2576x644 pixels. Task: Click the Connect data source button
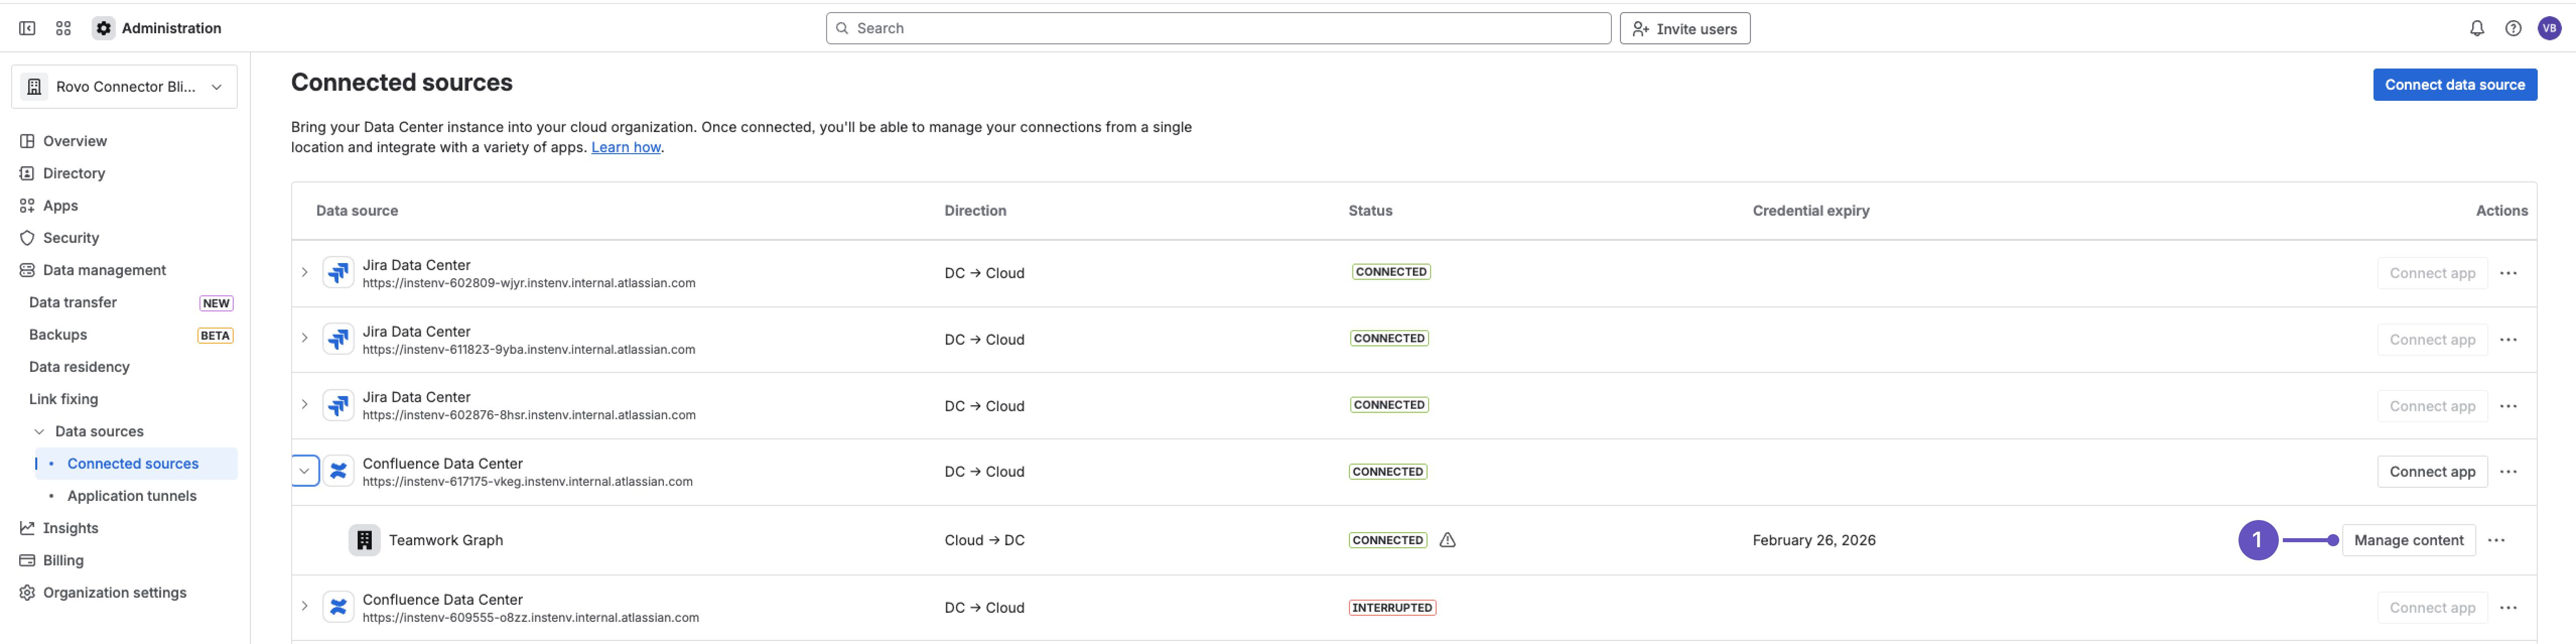tap(2455, 84)
